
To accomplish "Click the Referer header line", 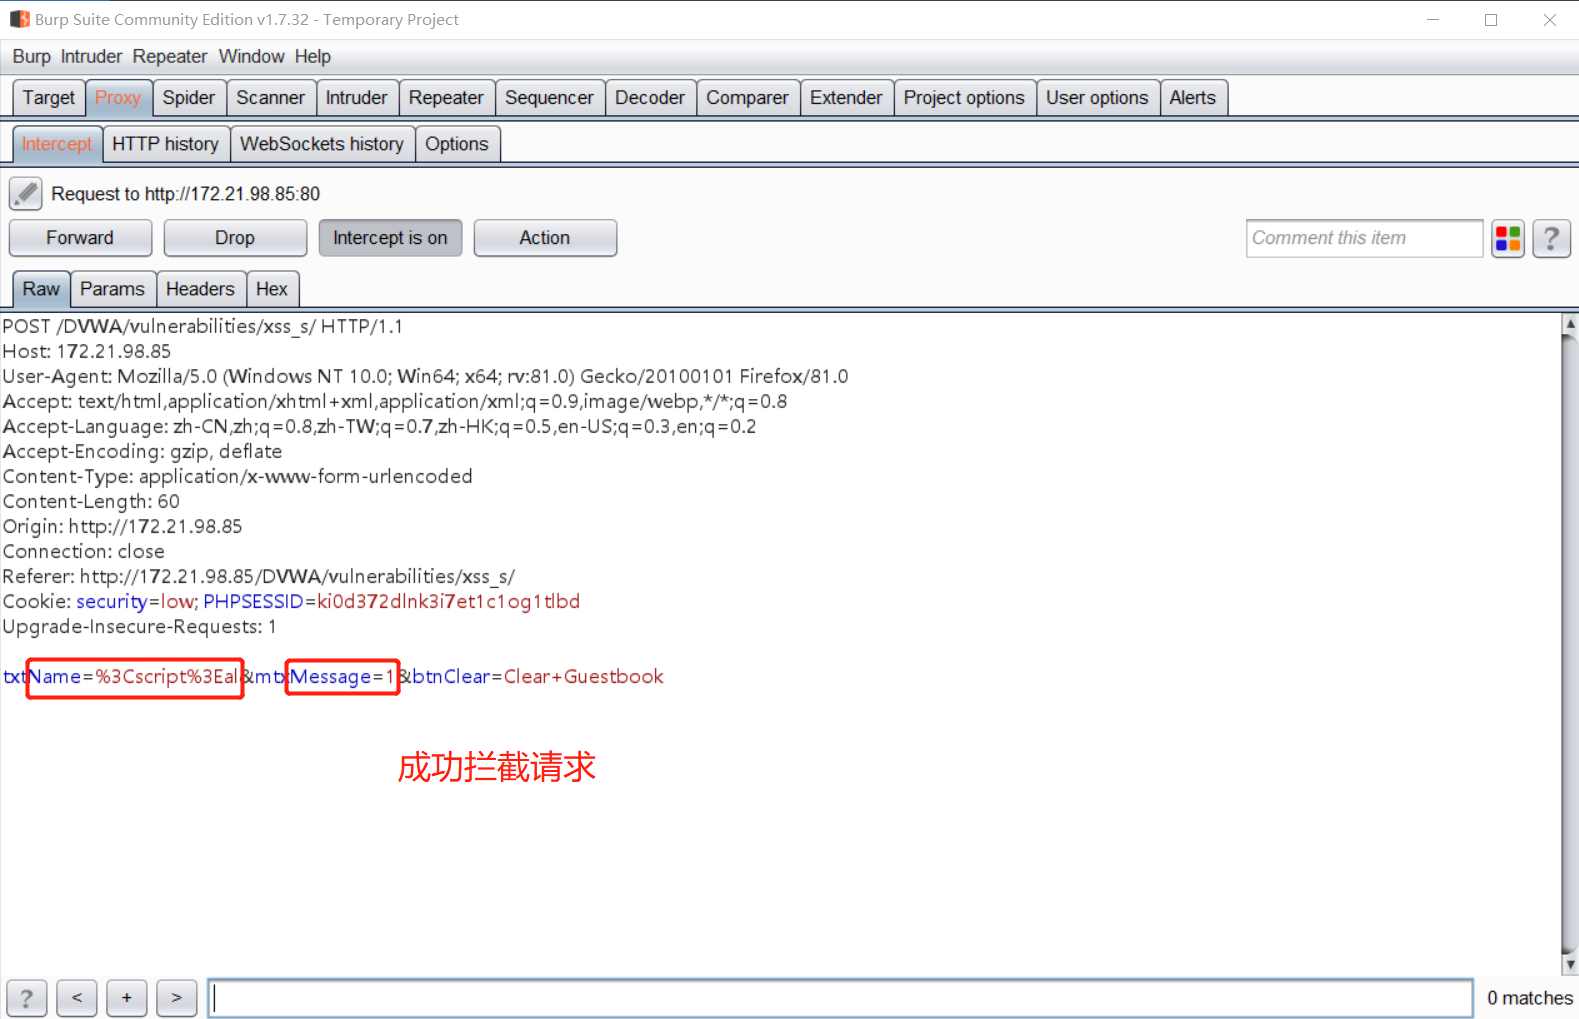I will click(x=259, y=576).
